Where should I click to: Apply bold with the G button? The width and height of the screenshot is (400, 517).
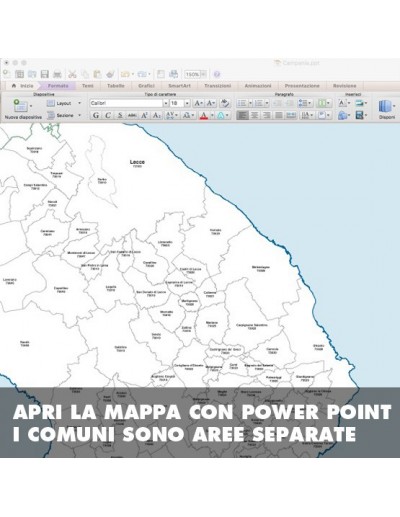click(x=96, y=115)
